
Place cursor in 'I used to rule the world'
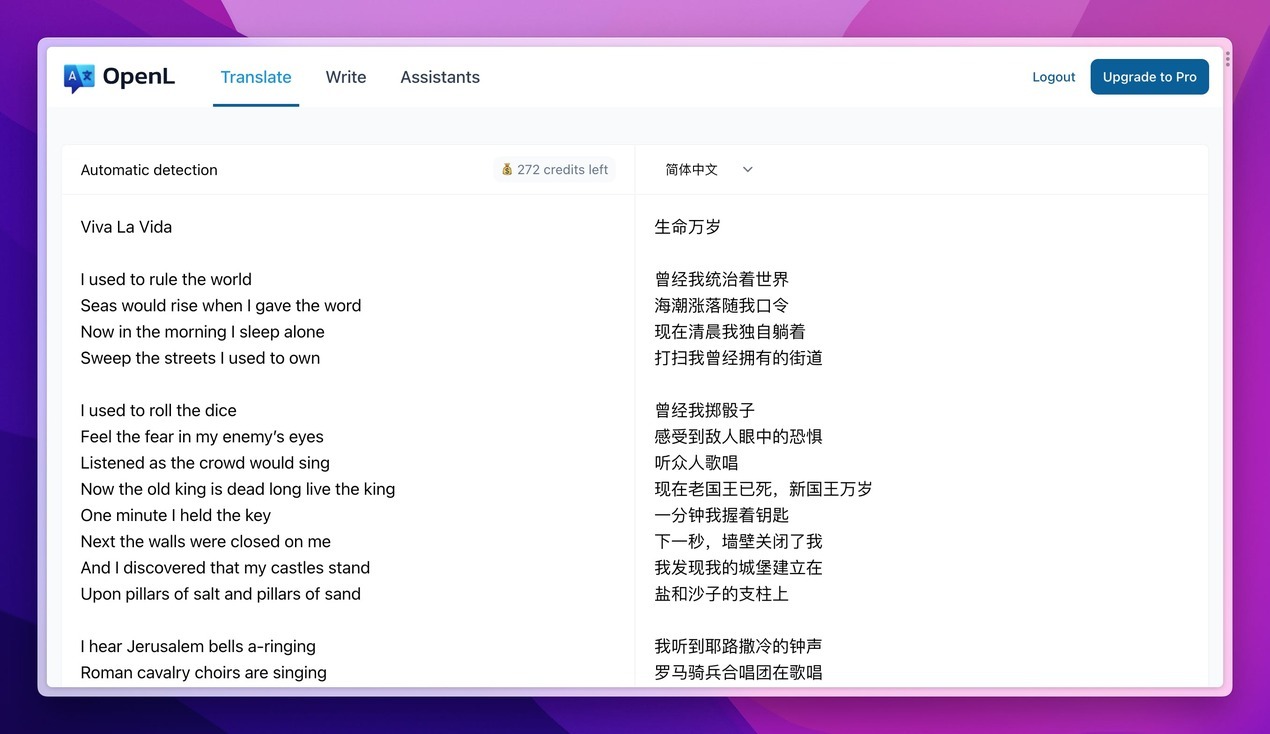[x=166, y=279]
